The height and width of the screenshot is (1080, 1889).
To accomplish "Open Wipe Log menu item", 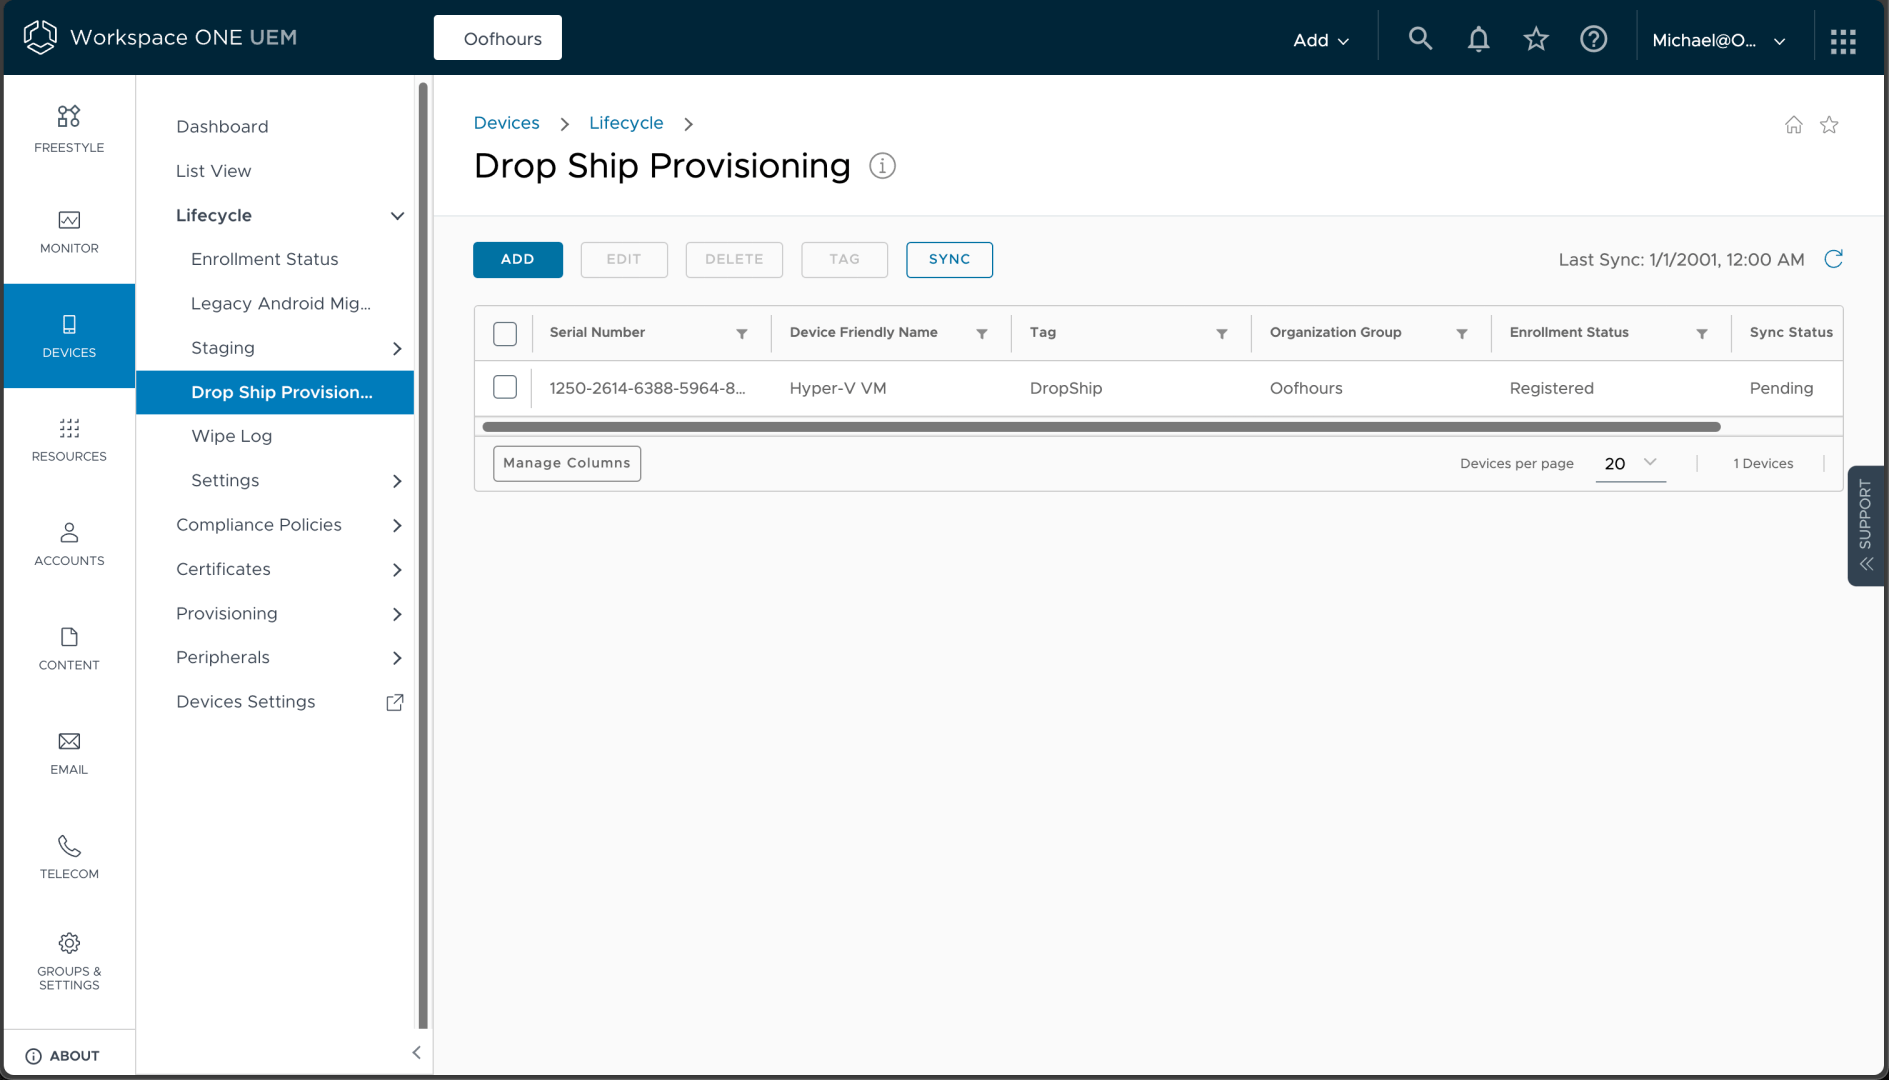I will pyautogui.click(x=231, y=436).
